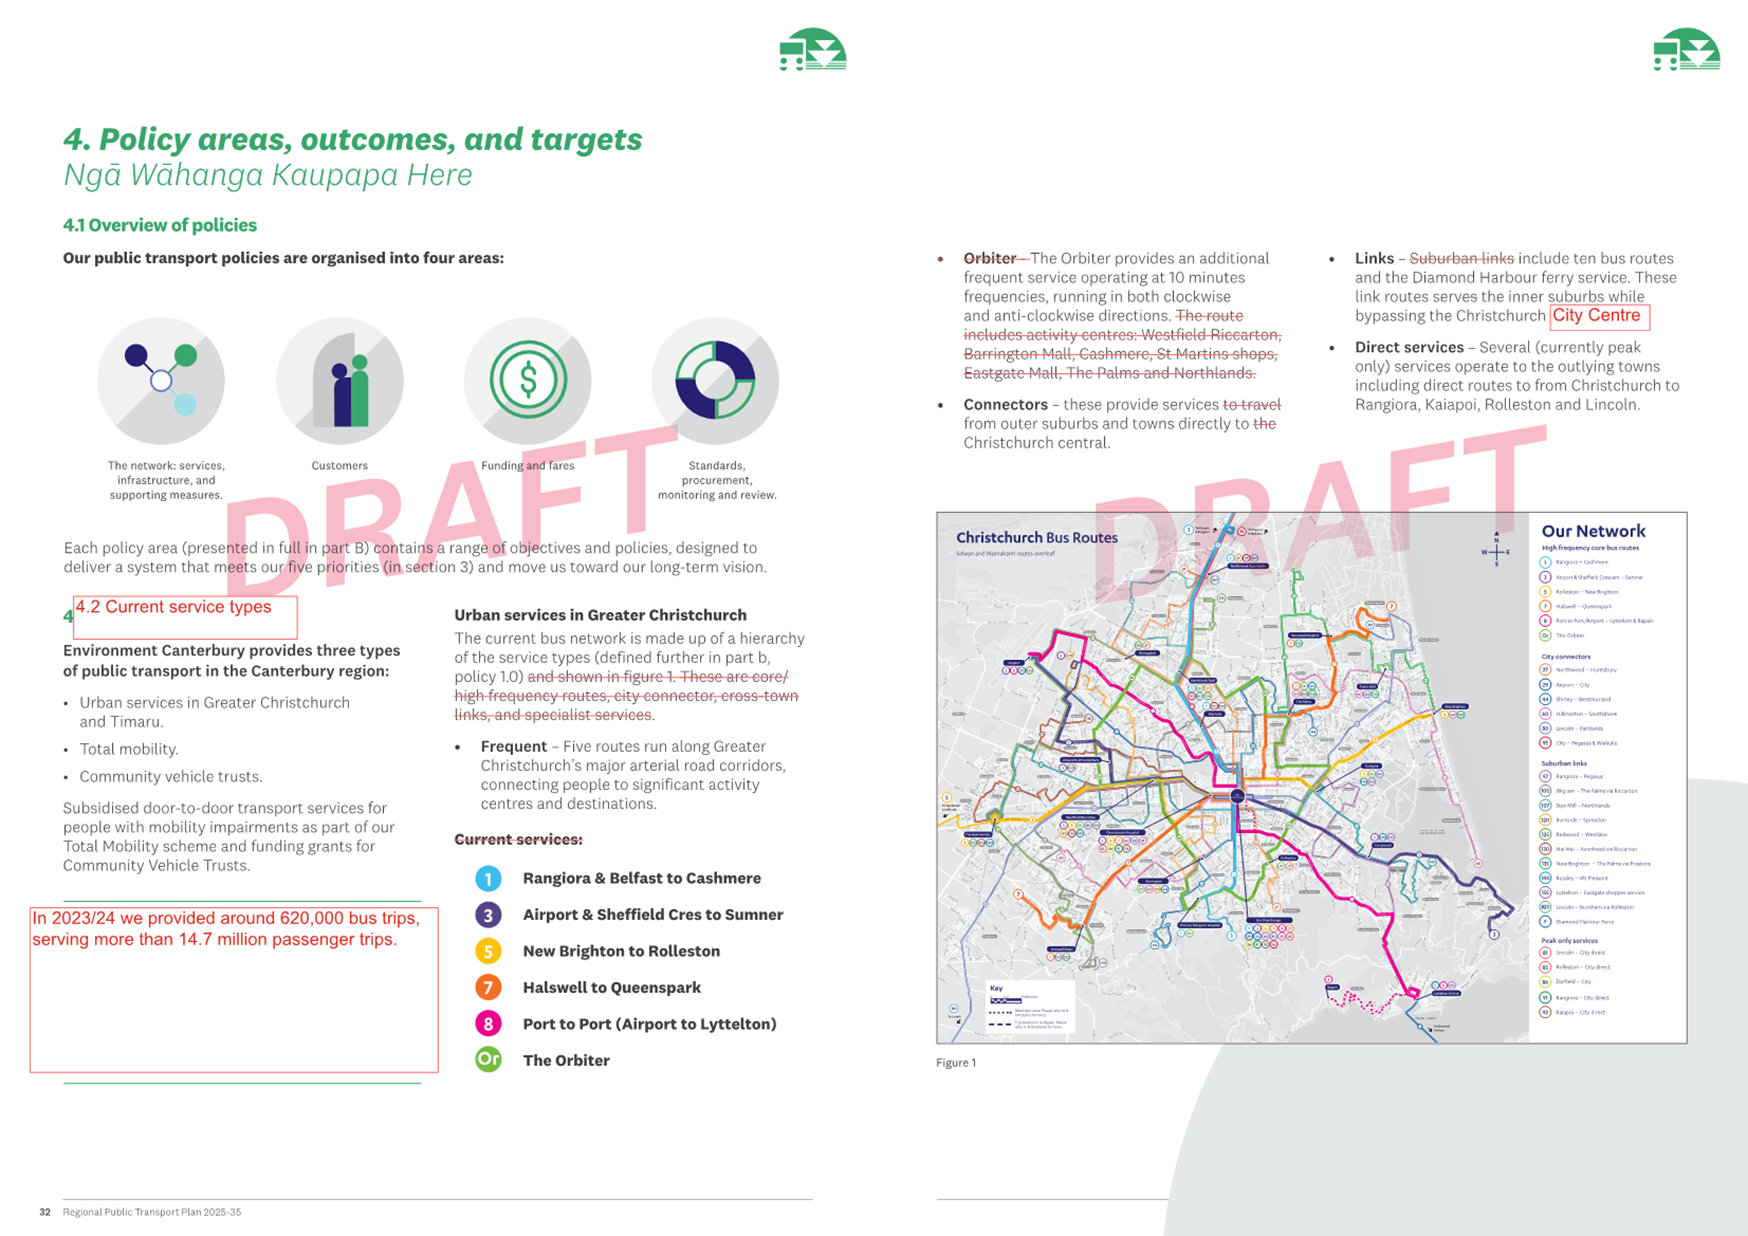The height and width of the screenshot is (1236, 1748).
Task: Click the 'Ngā Wāhanga Kaupapa Here' subtitle
Action: pyautogui.click(x=268, y=175)
